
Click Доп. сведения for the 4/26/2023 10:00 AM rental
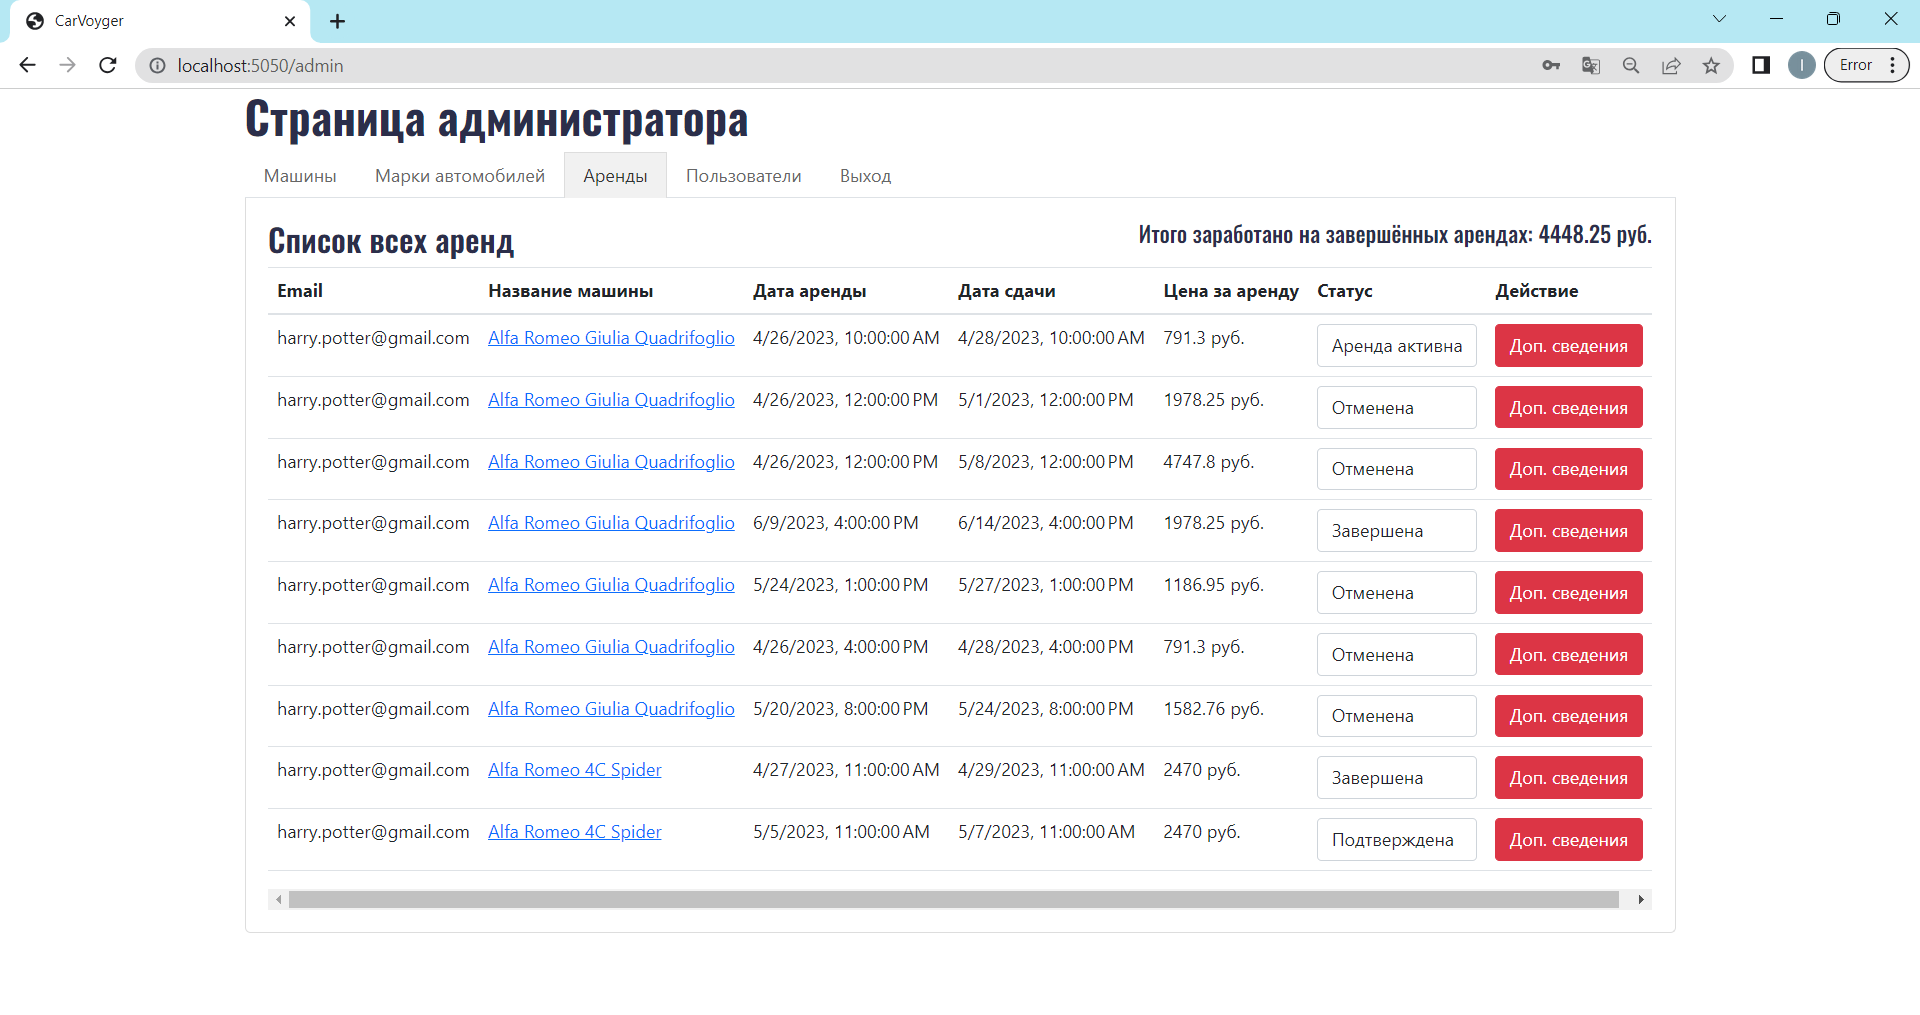[x=1568, y=346]
